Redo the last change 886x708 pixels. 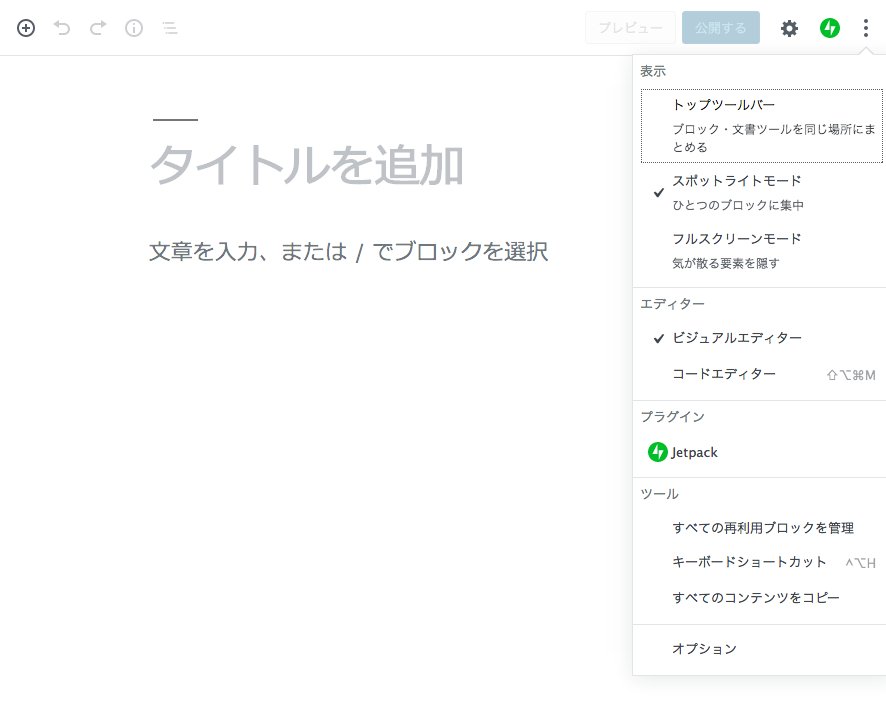tap(98, 28)
